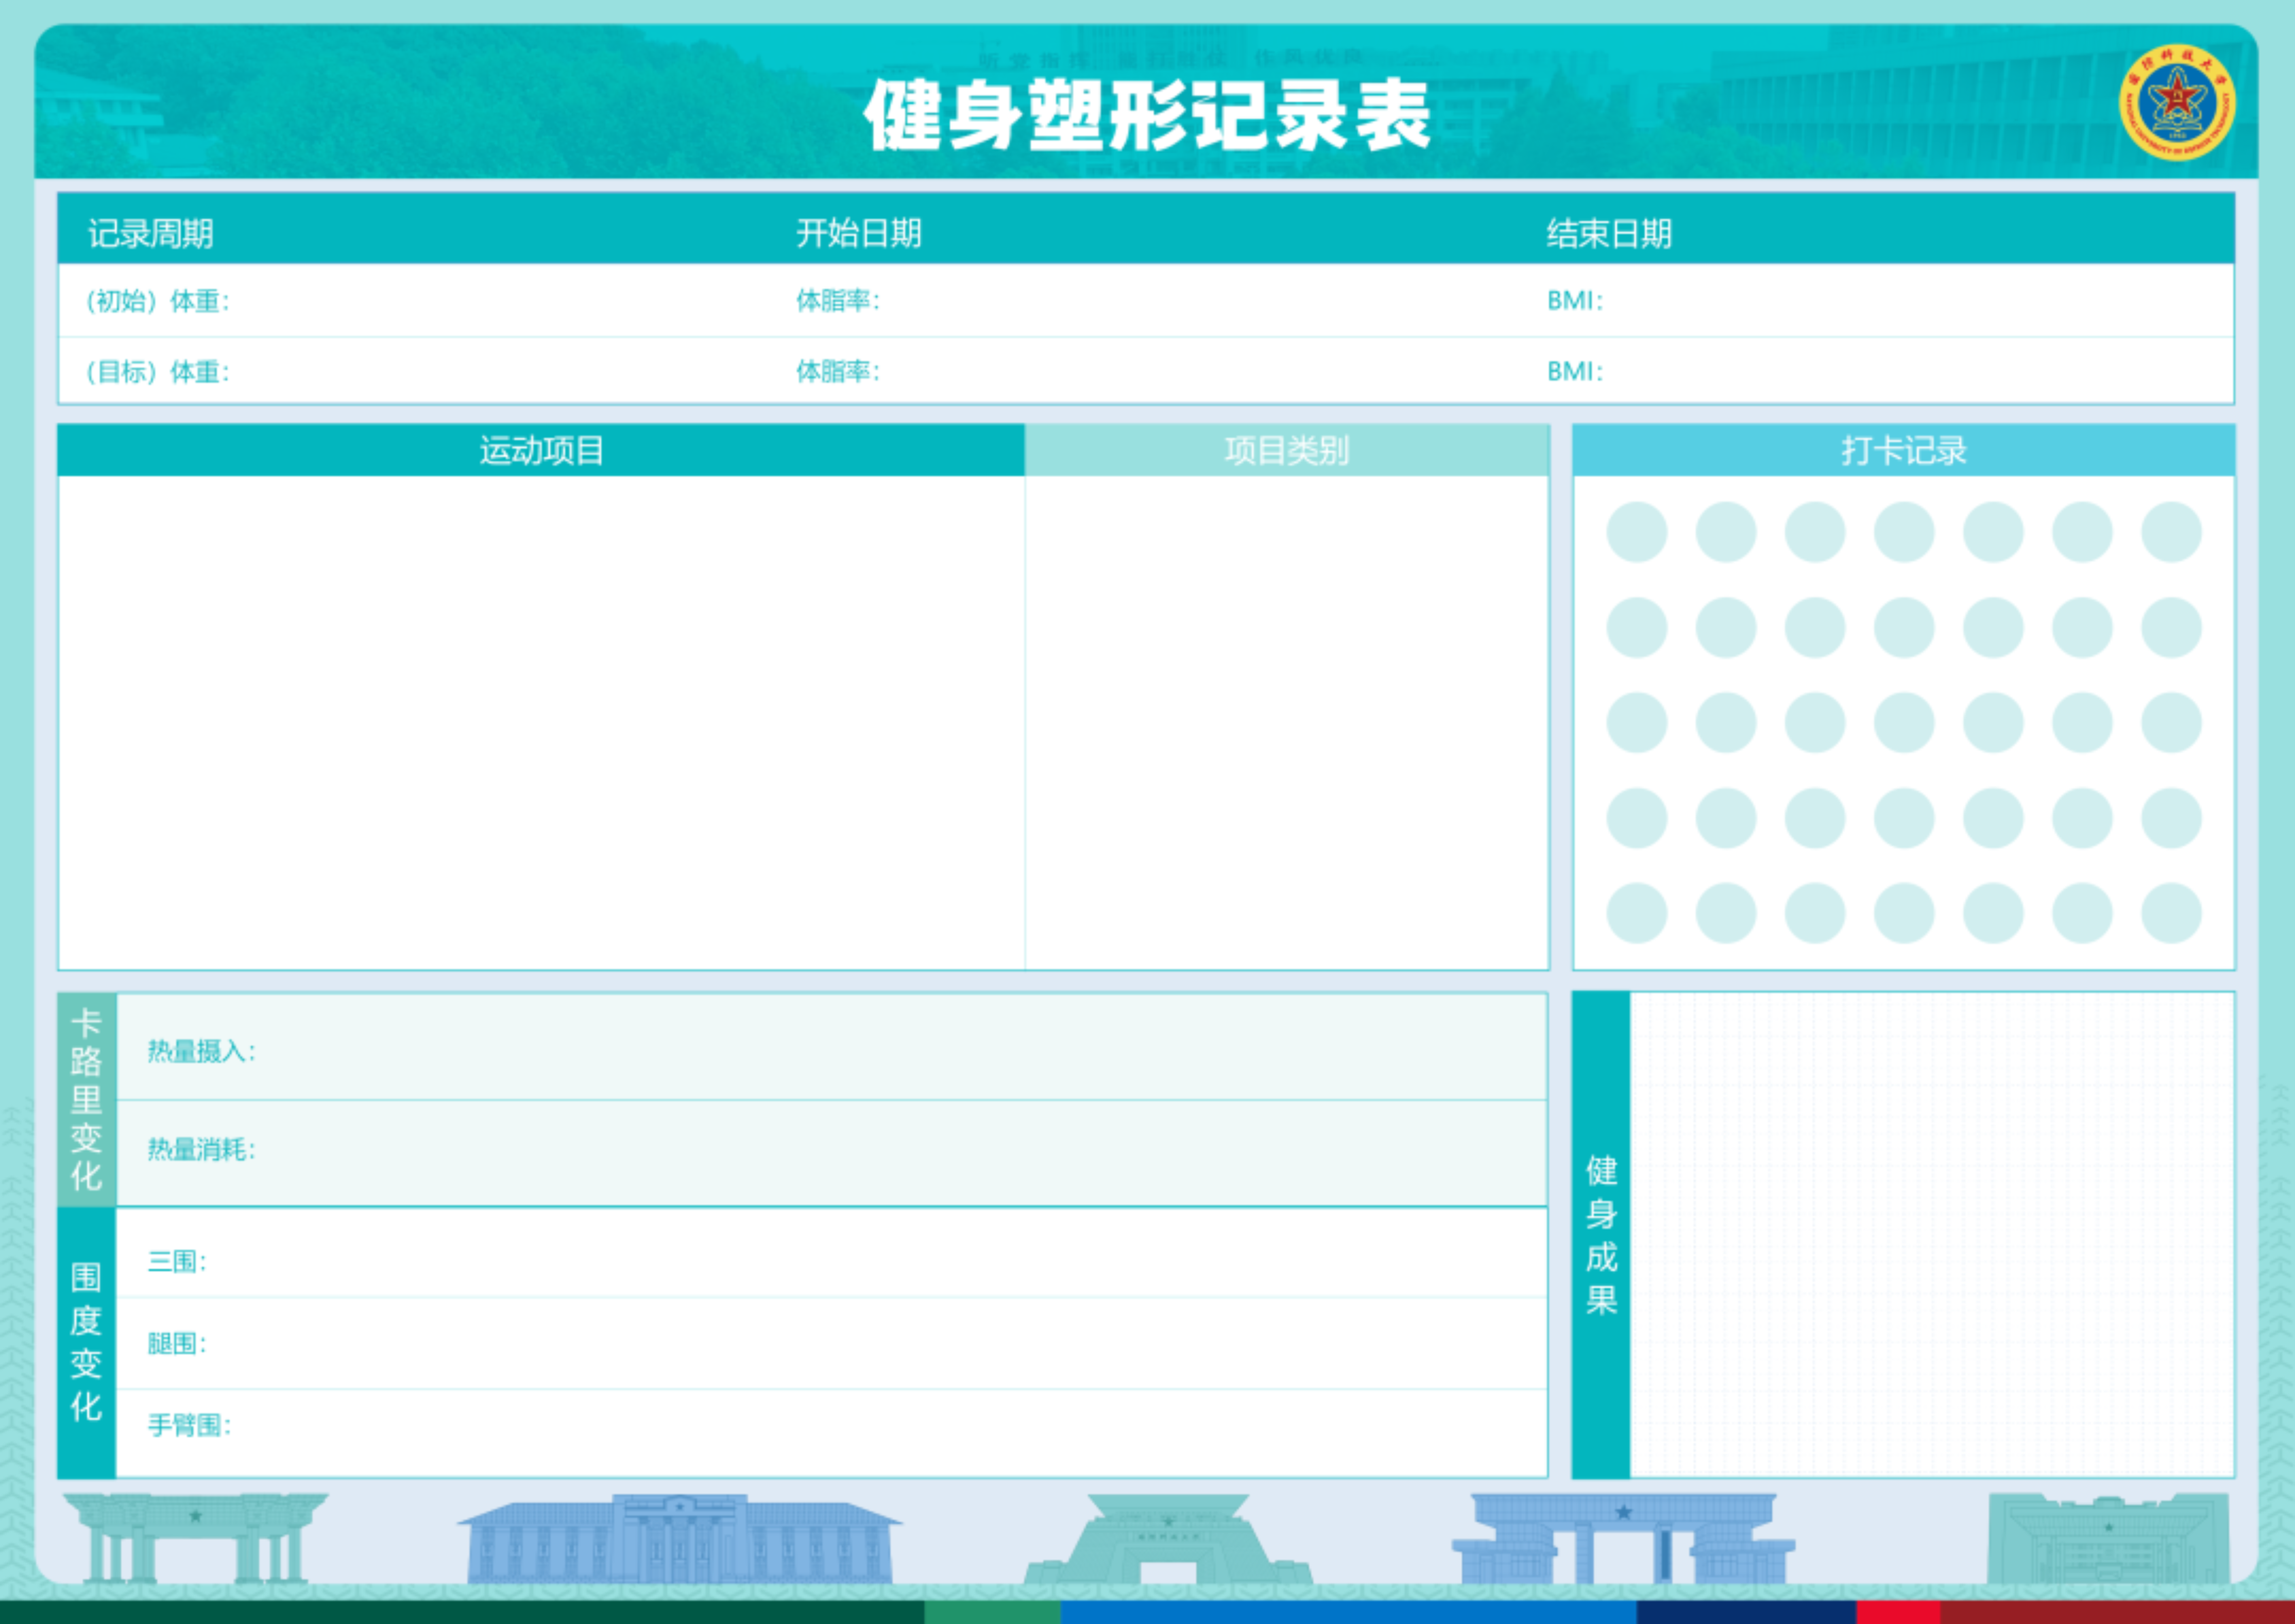Check the center circle of 打卡记录 grid
The image size is (2295, 1624).
[1904, 722]
